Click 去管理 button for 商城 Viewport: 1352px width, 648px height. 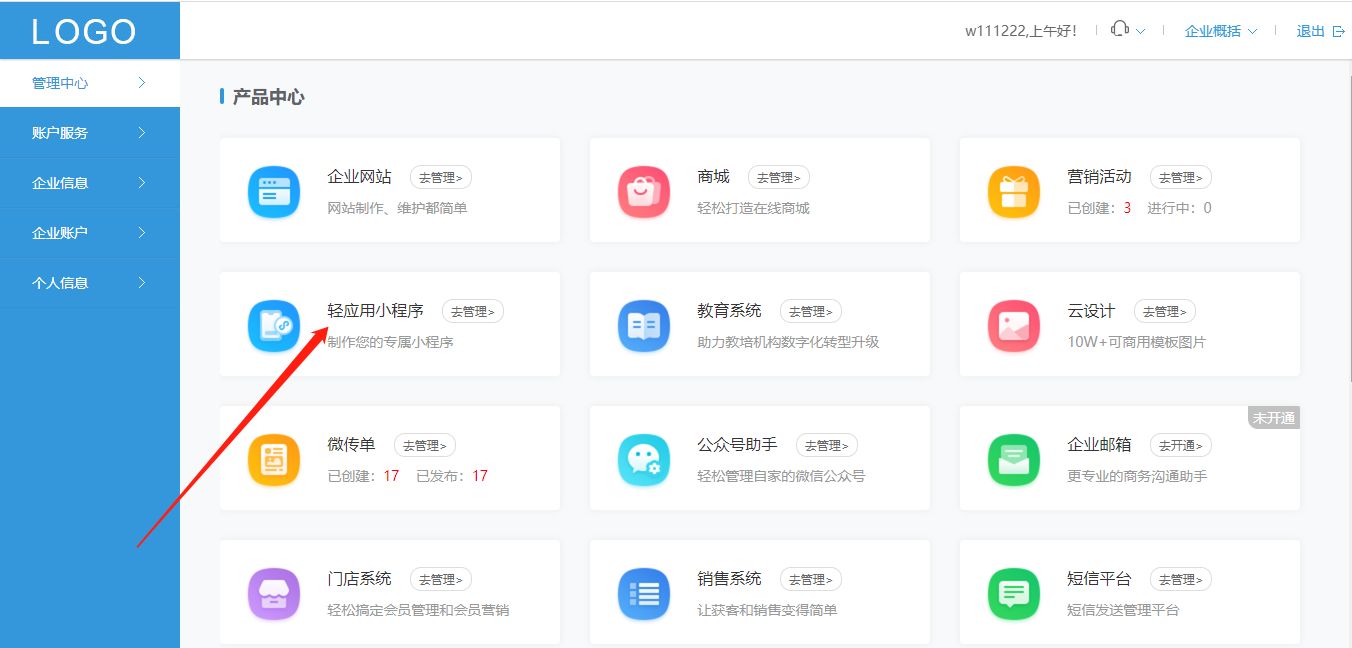[x=779, y=177]
